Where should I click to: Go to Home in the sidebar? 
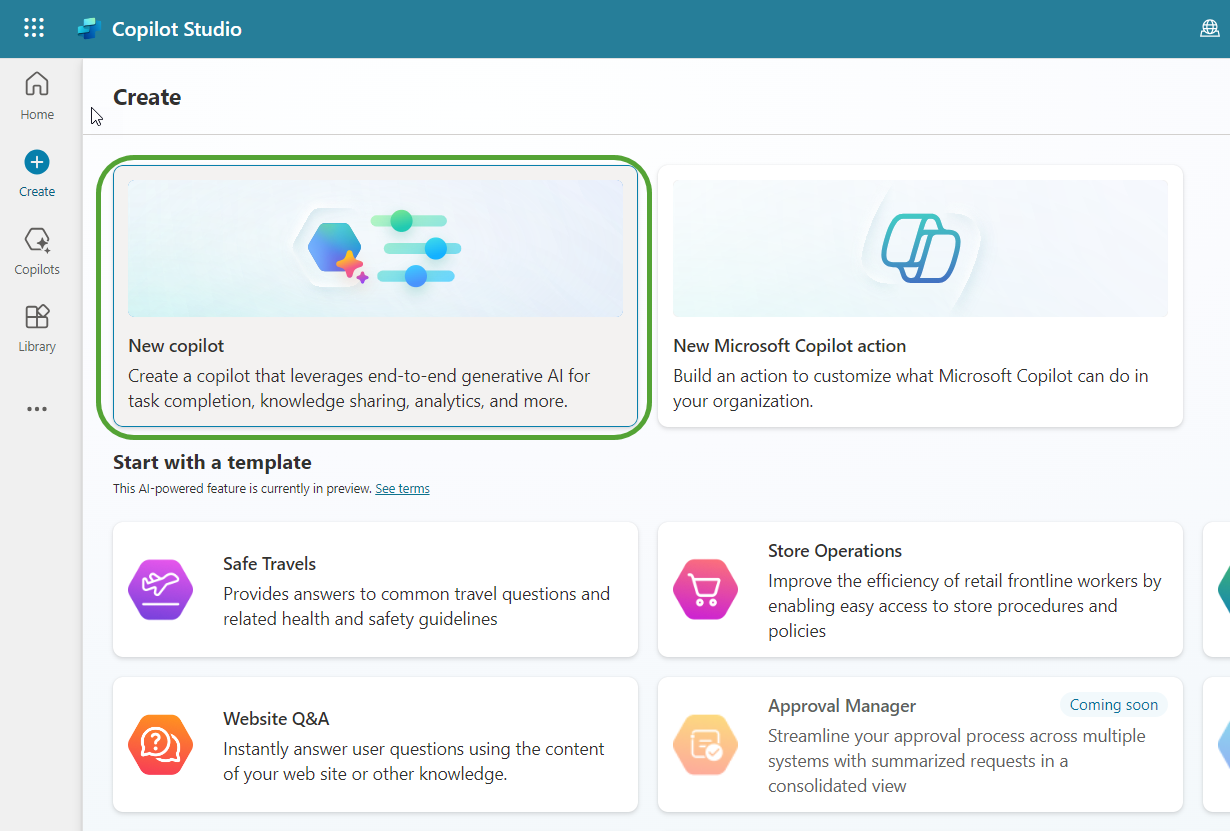(x=37, y=96)
